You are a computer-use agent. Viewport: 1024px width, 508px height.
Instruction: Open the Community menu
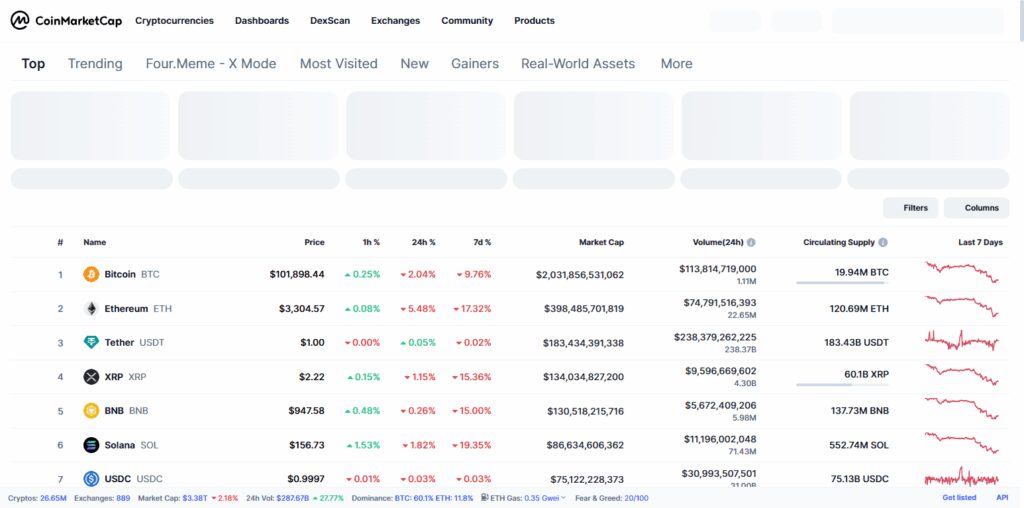[467, 20]
